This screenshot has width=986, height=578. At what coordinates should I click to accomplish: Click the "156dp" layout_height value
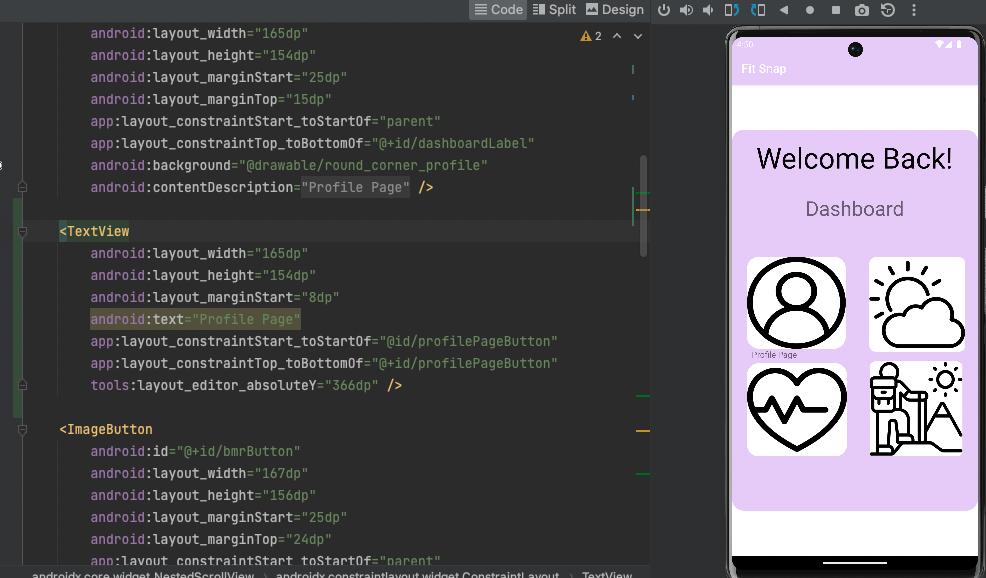click(x=289, y=496)
